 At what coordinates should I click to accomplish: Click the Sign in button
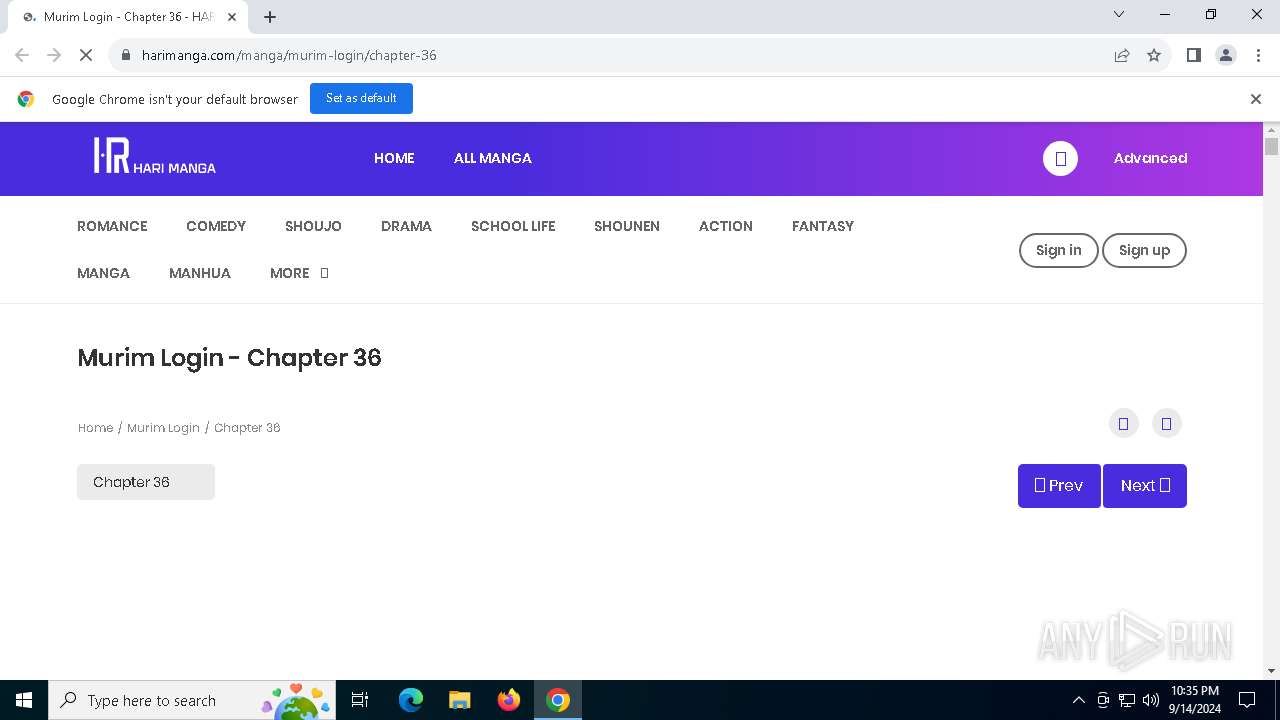point(1058,250)
